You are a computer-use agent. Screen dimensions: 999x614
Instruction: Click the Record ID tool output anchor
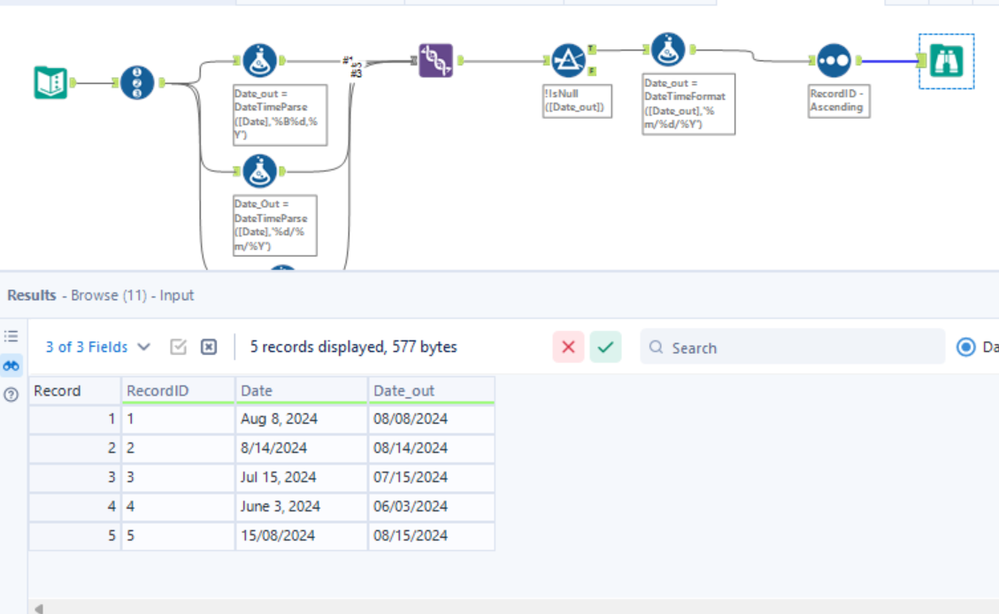[162, 82]
